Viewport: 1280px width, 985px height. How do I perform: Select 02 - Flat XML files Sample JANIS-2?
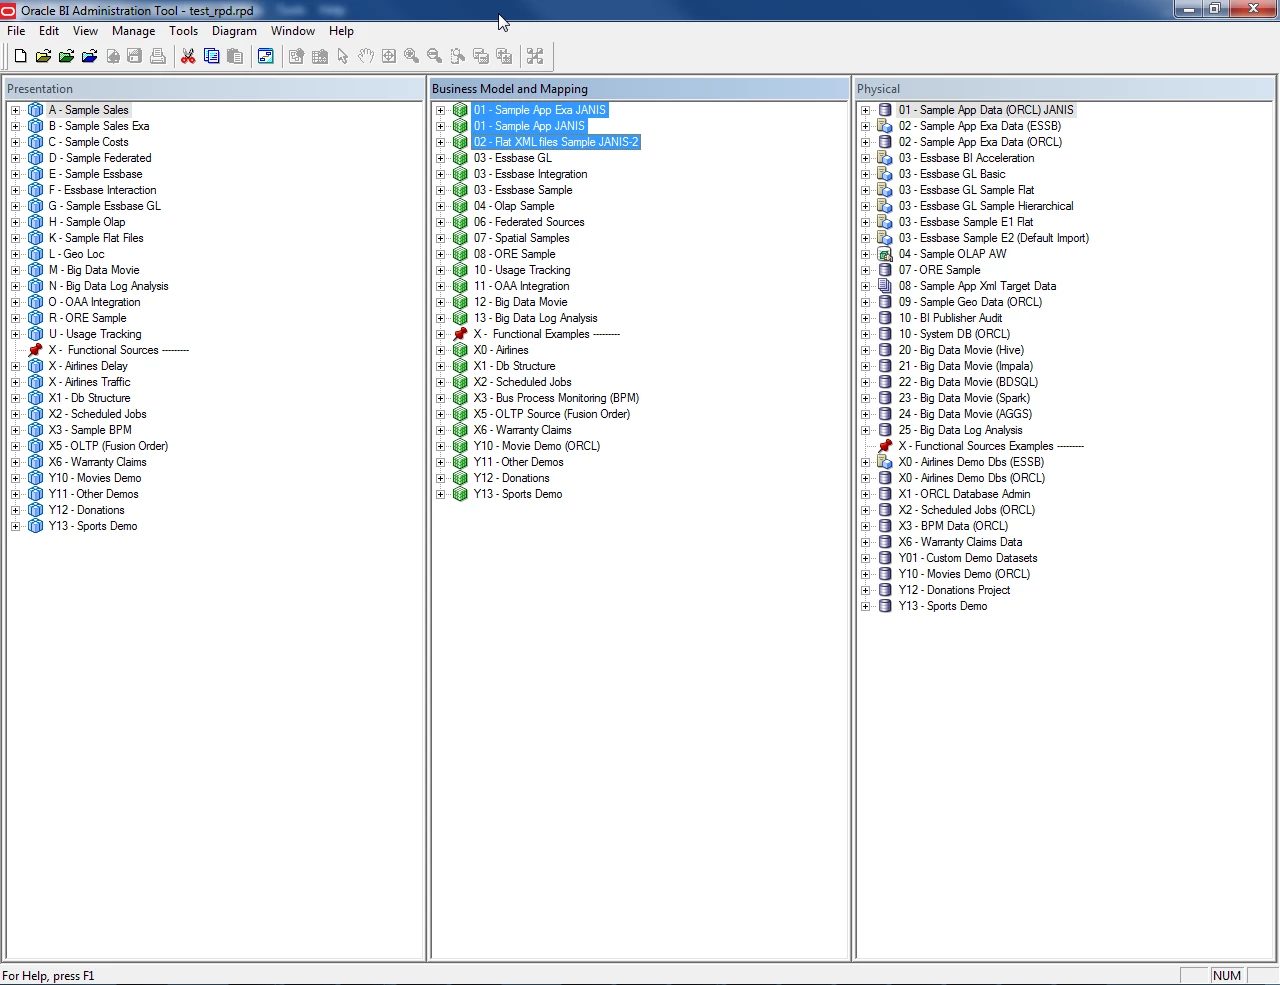click(556, 142)
